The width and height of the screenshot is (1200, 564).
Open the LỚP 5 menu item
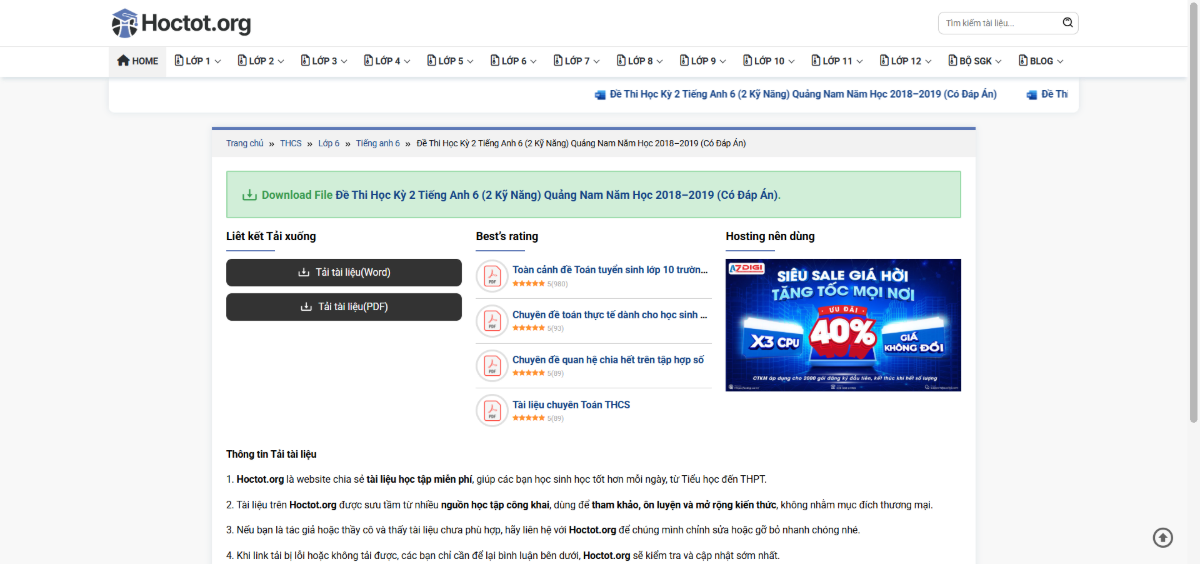450,61
